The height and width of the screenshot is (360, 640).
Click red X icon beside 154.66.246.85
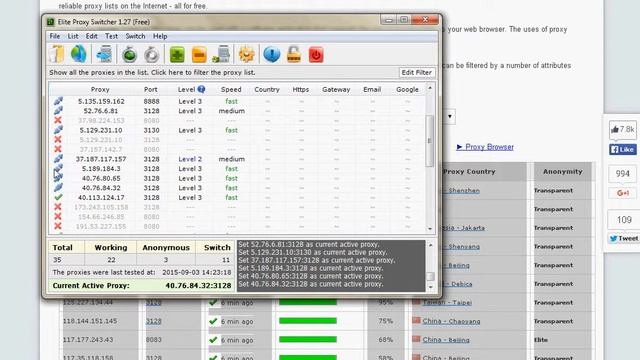tap(58, 216)
